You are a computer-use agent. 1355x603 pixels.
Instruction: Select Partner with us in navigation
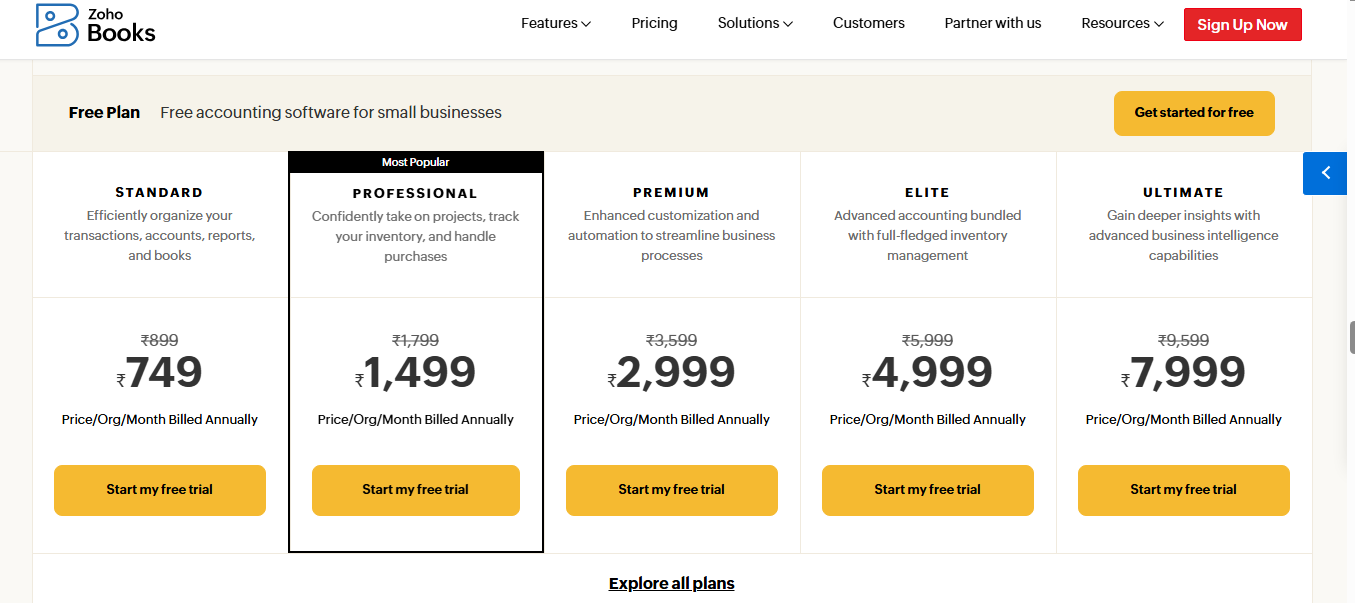(992, 23)
